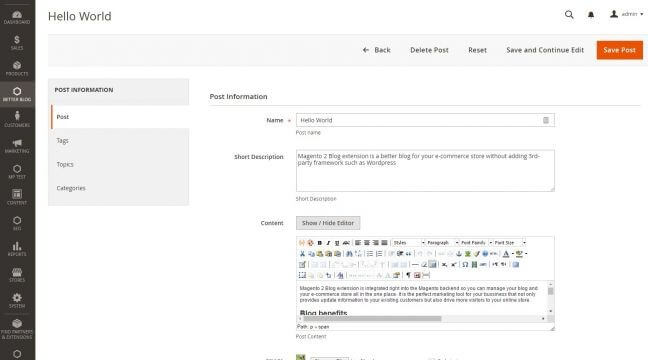Go to Dashboard in sidebar
This screenshot has width=648, height=360.
click(x=17, y=18)
